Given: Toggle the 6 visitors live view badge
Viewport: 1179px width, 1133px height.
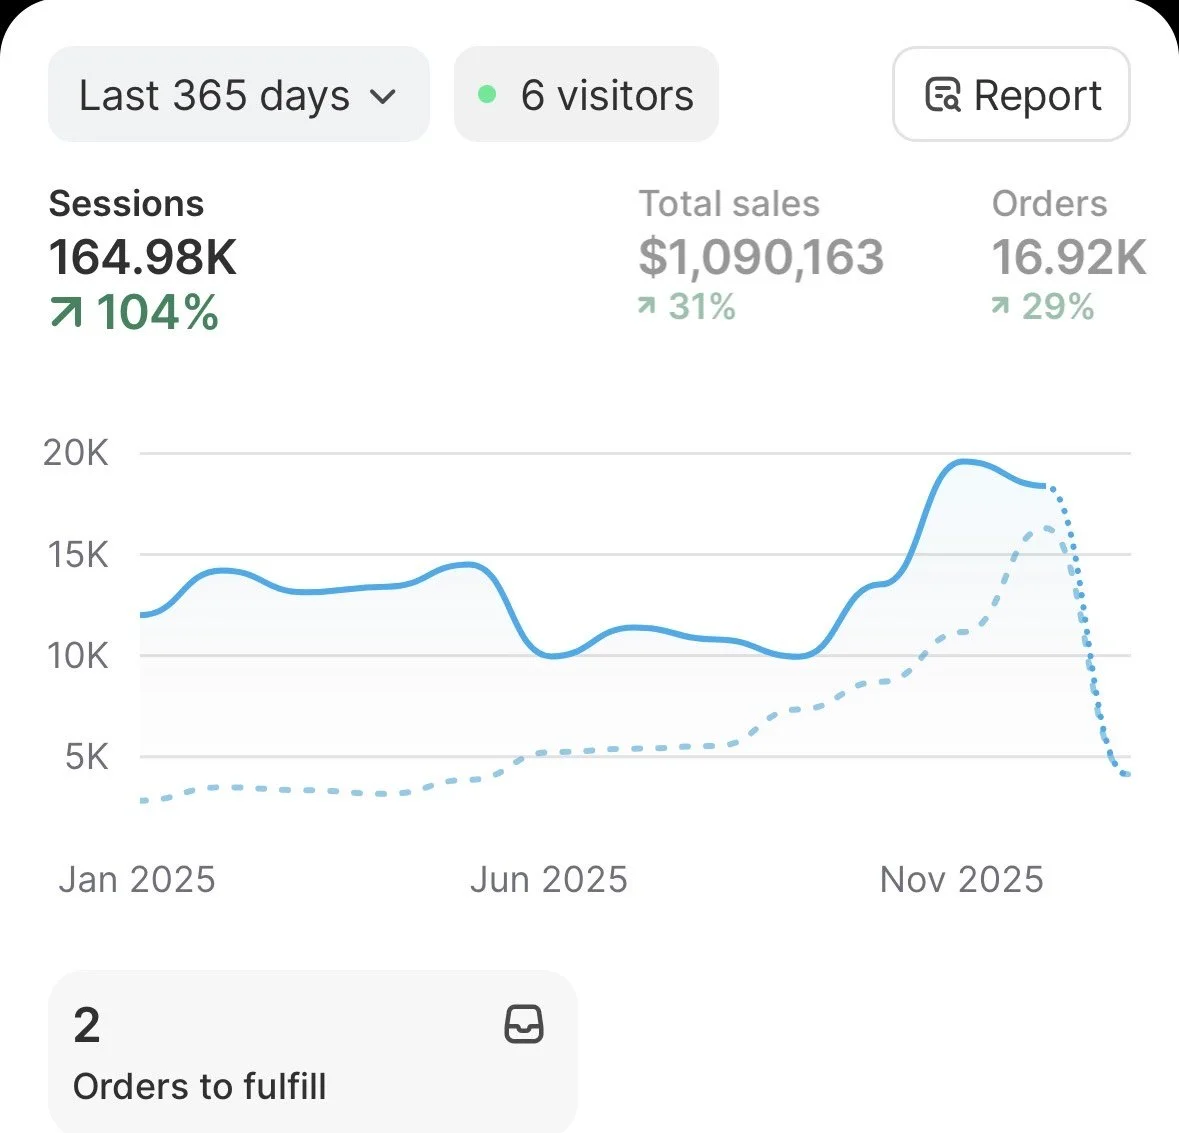Looking at the screenshot, I should point(585,93).
